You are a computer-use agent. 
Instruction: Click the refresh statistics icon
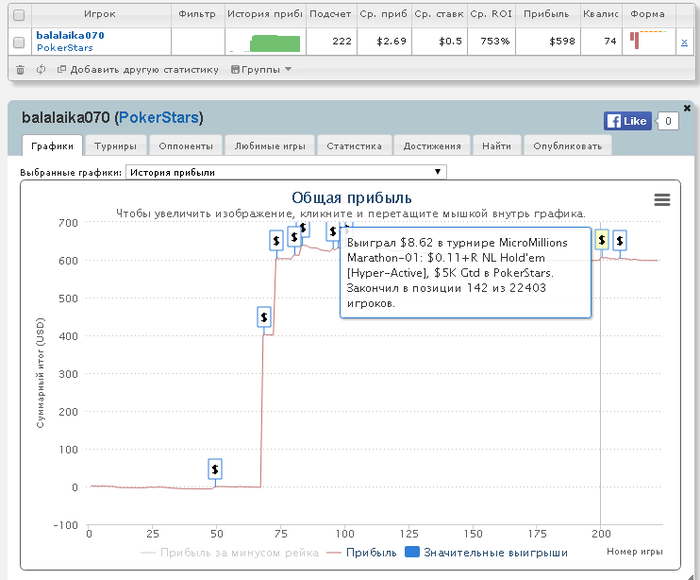[x=41, y=70]
